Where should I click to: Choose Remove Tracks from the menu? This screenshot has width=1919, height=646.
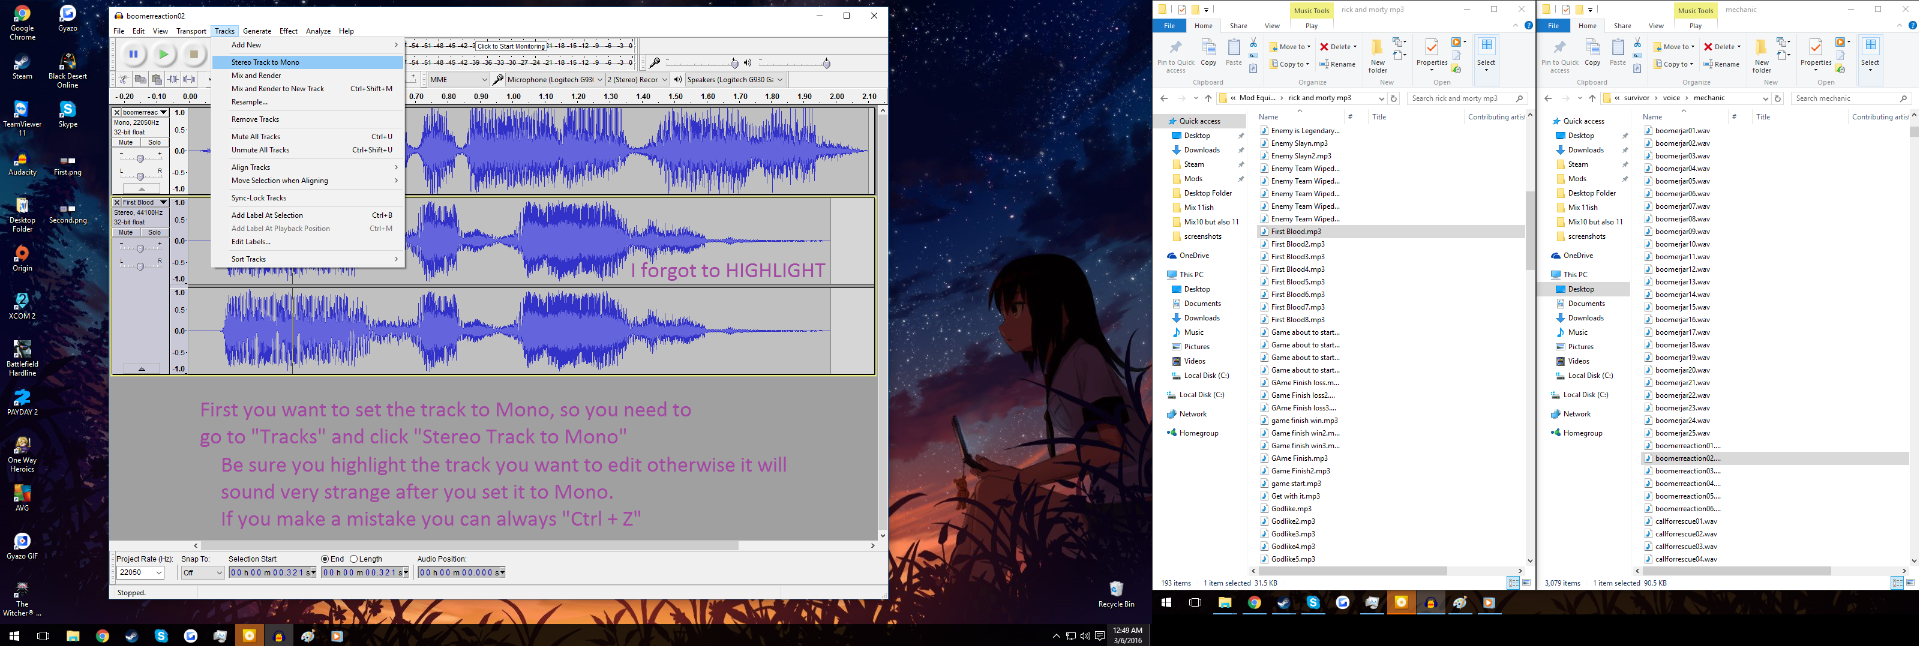(x=308, y=119)
